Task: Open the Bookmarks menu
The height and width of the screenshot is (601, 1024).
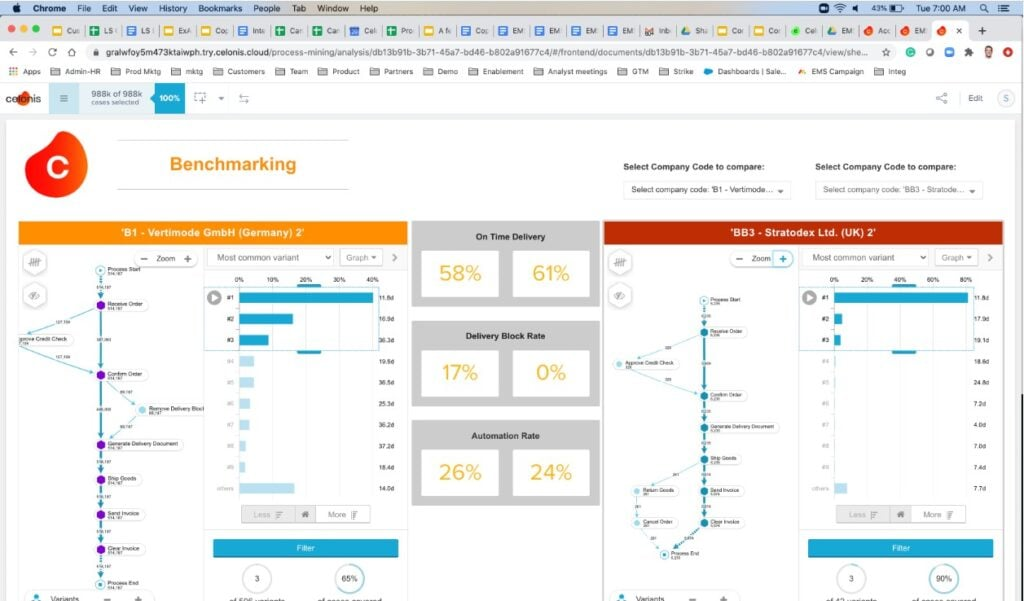Action: (220, 8)
